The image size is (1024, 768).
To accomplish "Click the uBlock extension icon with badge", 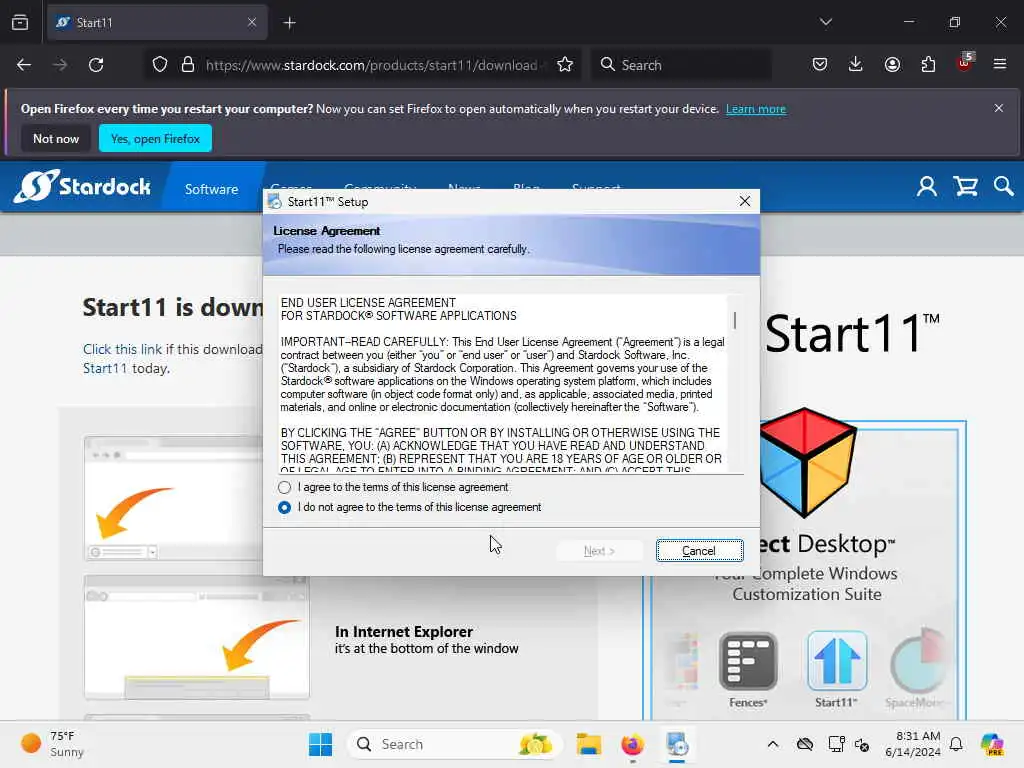I will 965,63.
